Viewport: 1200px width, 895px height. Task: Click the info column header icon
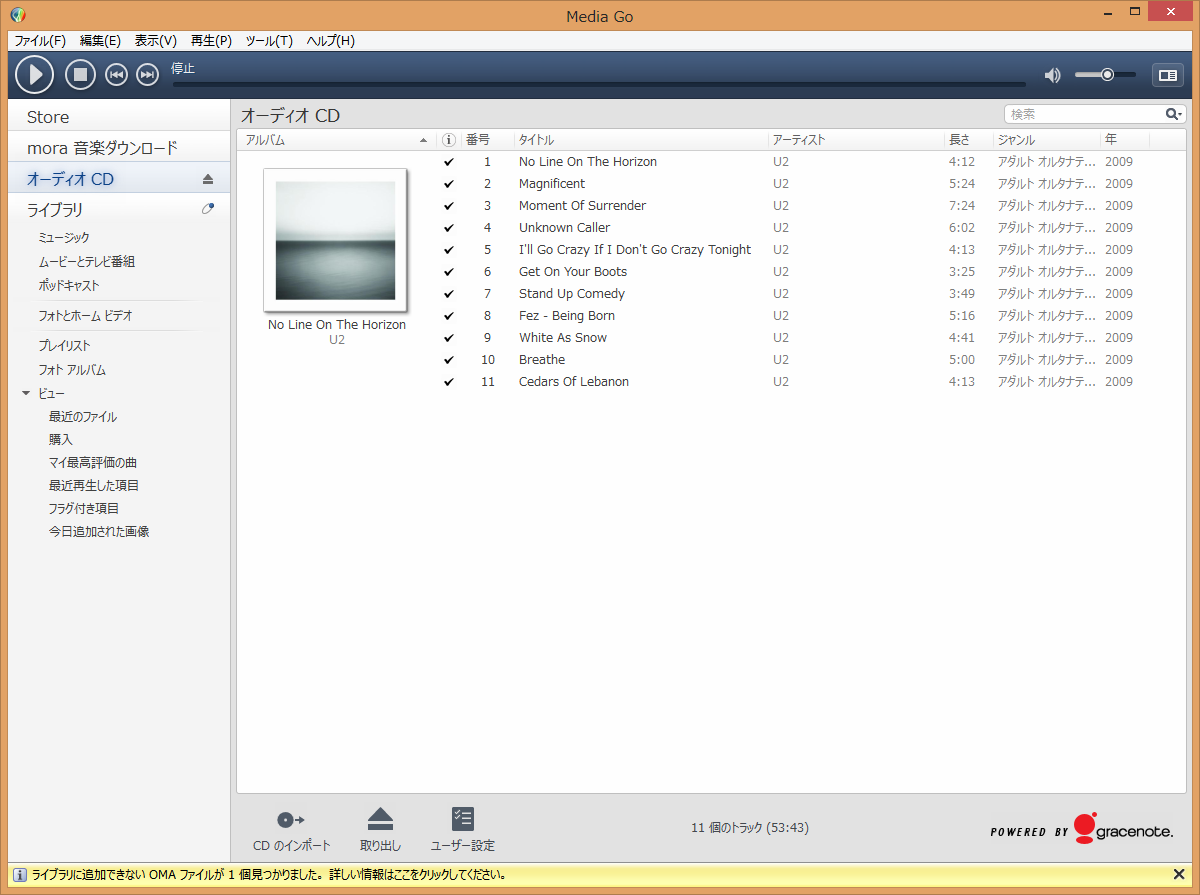click(x=449, y=140)
